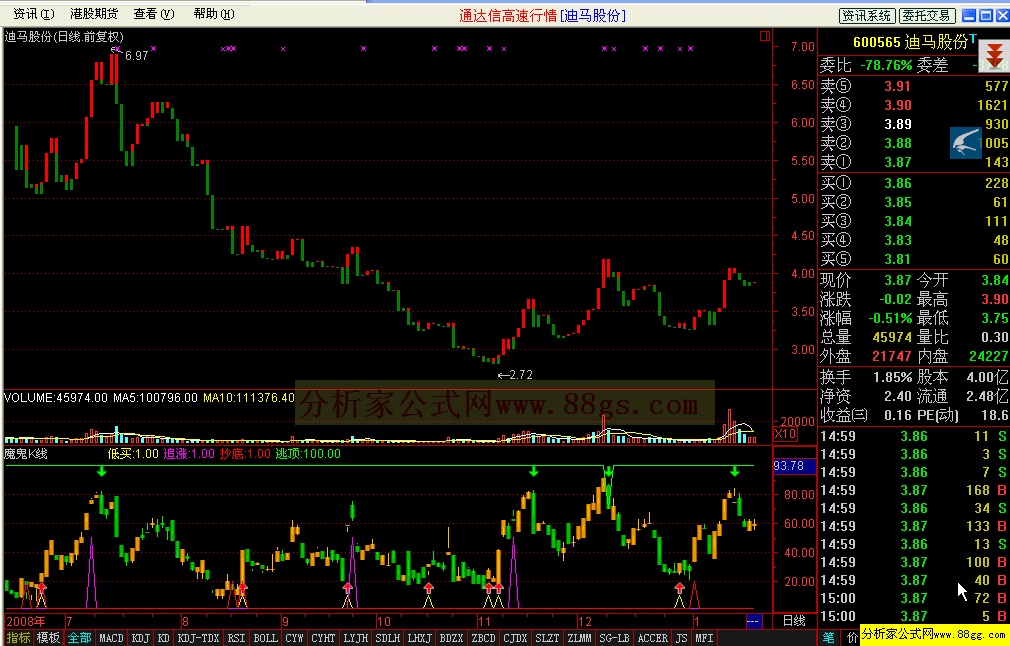Click the 魔鬼K线 indicator name

(26, 453)
